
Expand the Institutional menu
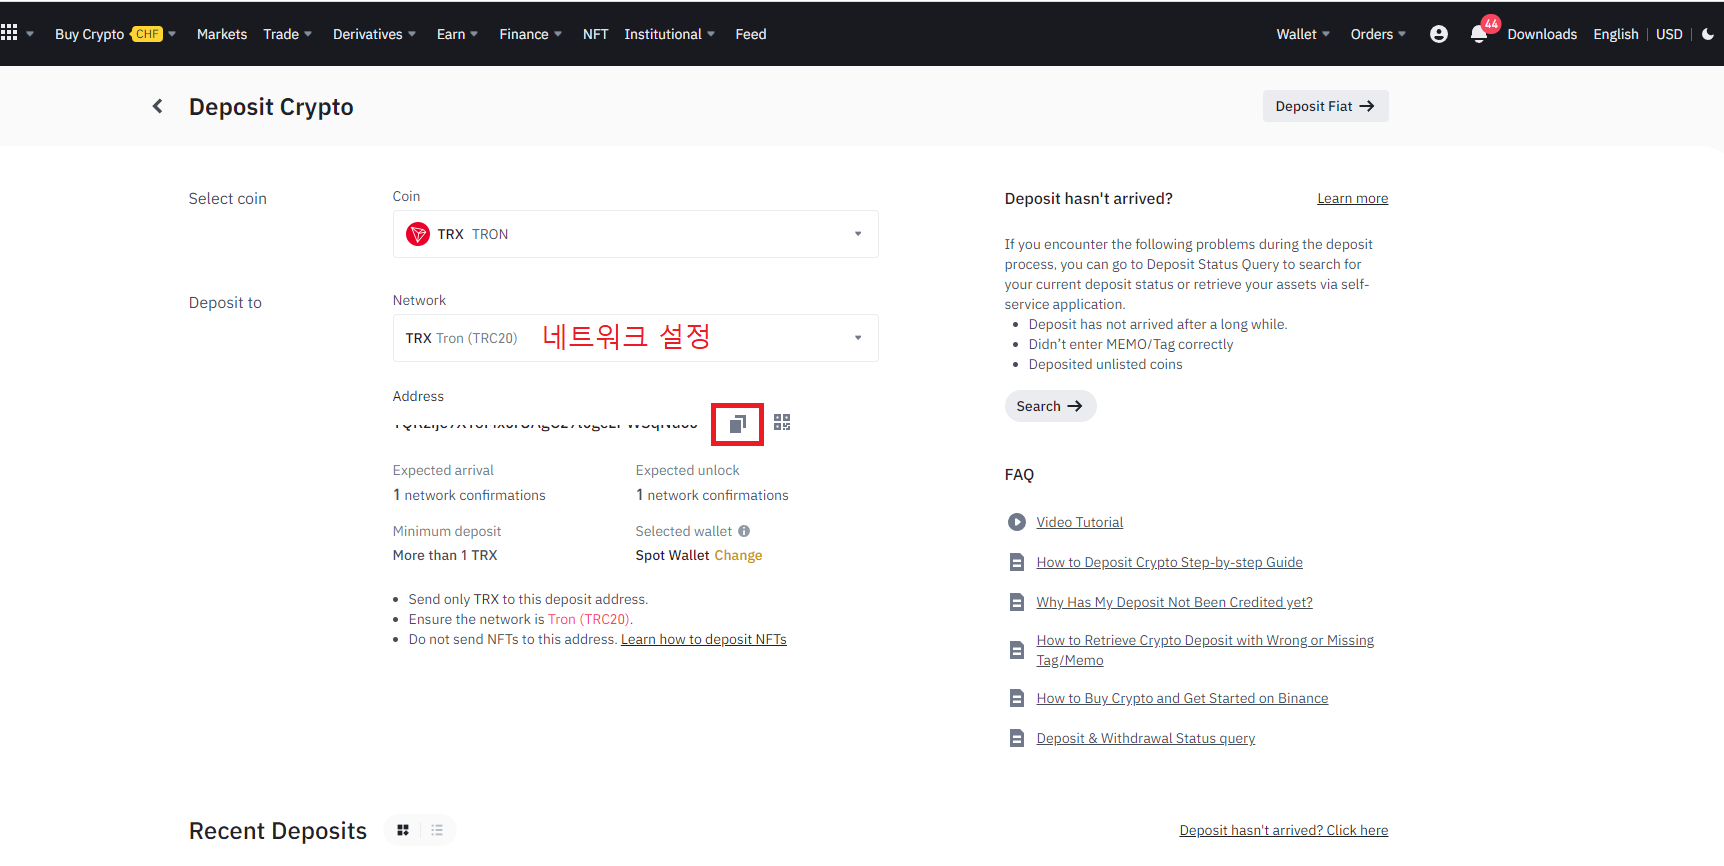pyautogui.click(x=670, y=34)
